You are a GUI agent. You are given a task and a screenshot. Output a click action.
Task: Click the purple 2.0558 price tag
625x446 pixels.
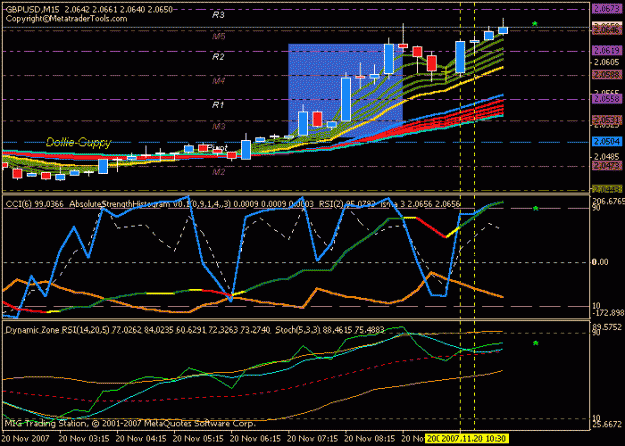[606, 99]
